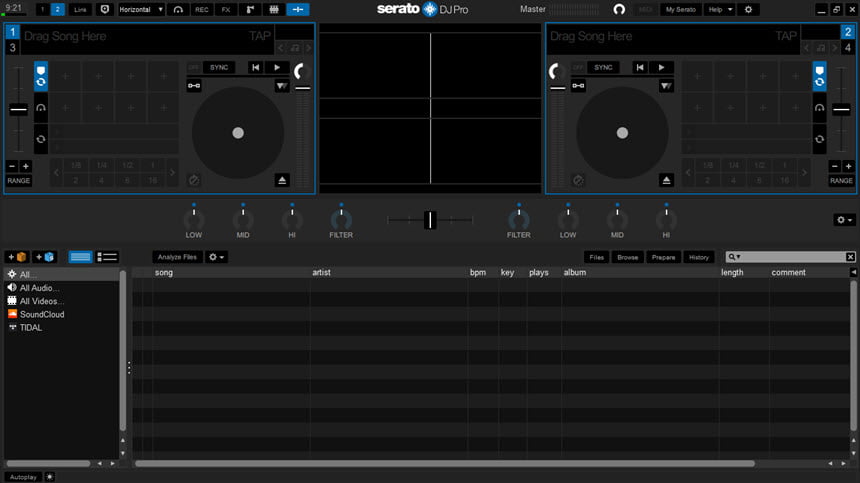Nudge deck 1 pitch up with plus button
860x483 pixels.
tap(26, 166)
